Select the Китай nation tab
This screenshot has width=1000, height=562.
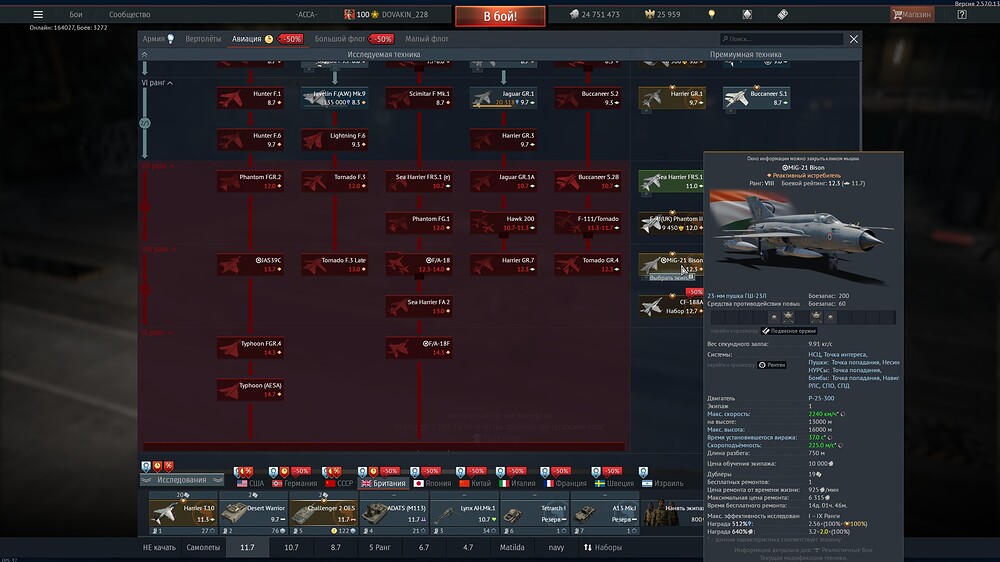475,483
